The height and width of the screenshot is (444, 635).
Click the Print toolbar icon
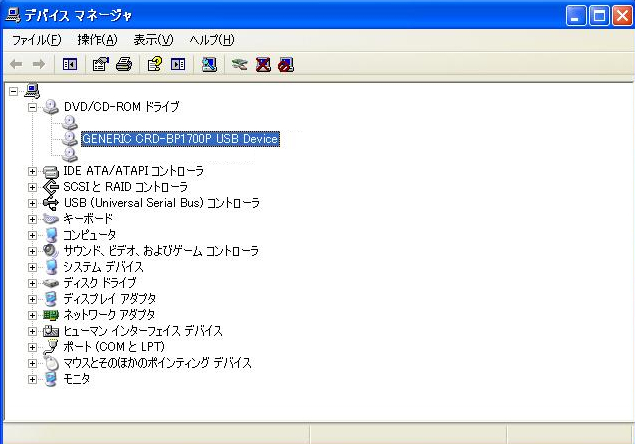(124, 64)
